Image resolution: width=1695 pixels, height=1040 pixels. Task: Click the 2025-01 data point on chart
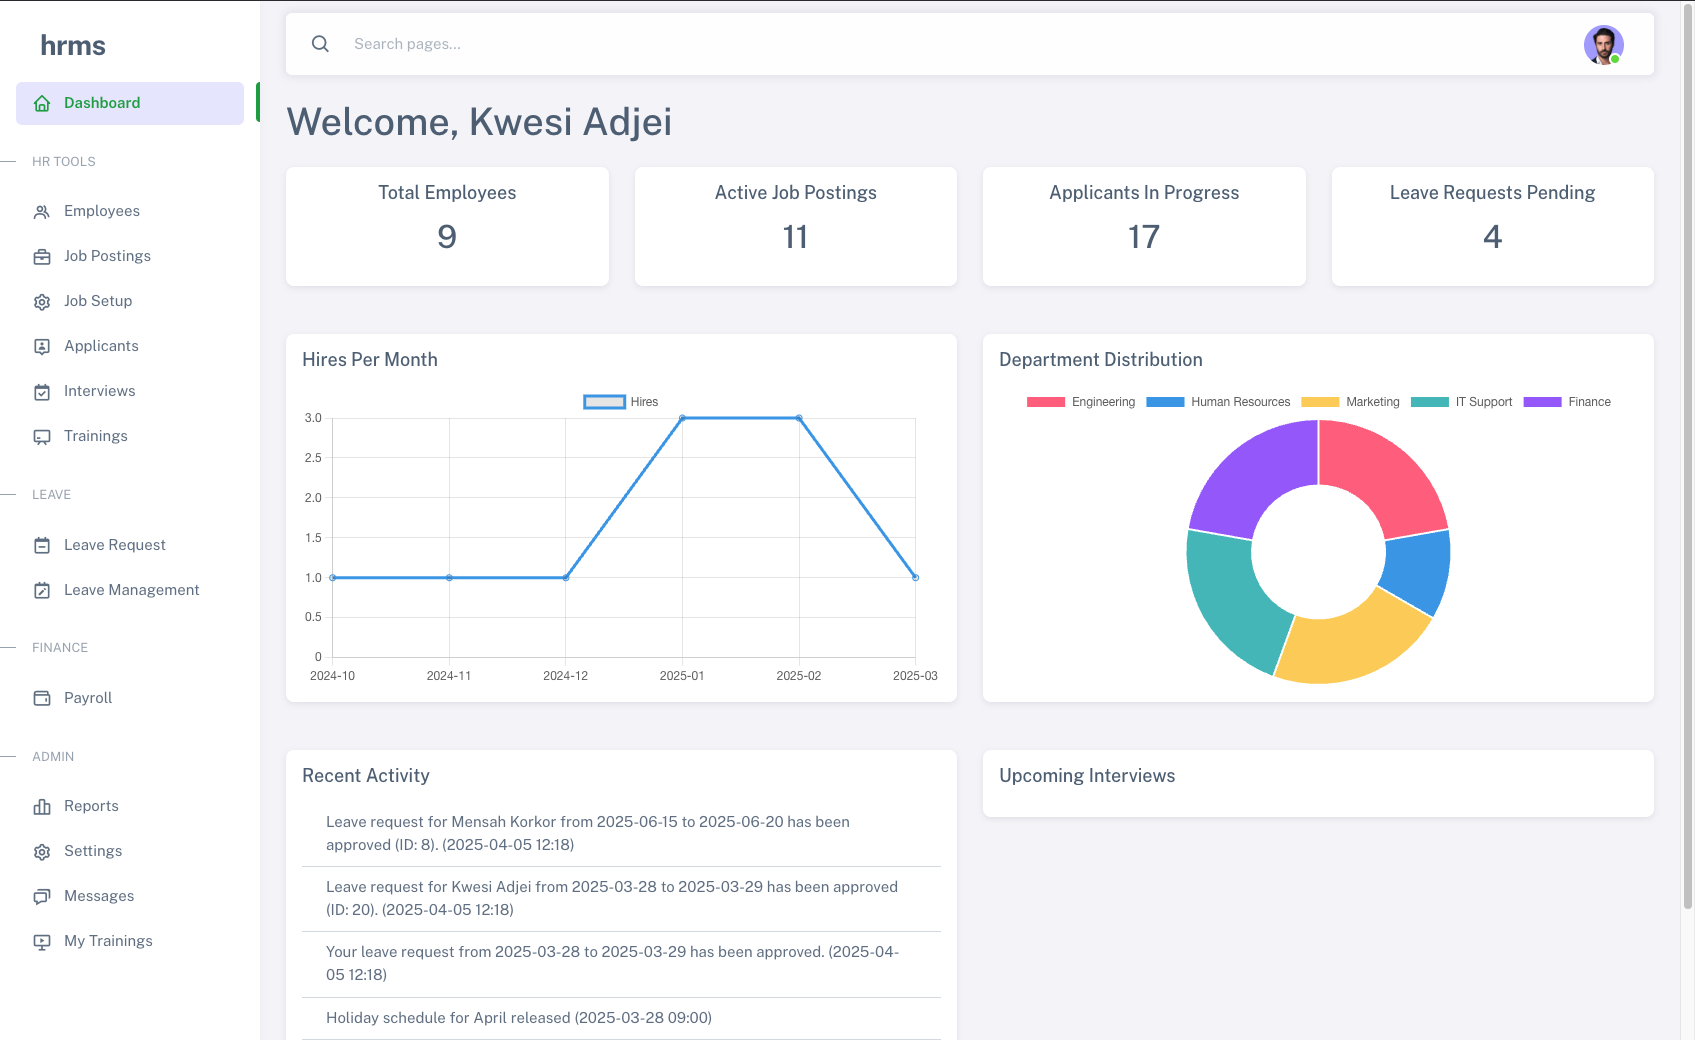pyautogui.click(x=682, y=418)
